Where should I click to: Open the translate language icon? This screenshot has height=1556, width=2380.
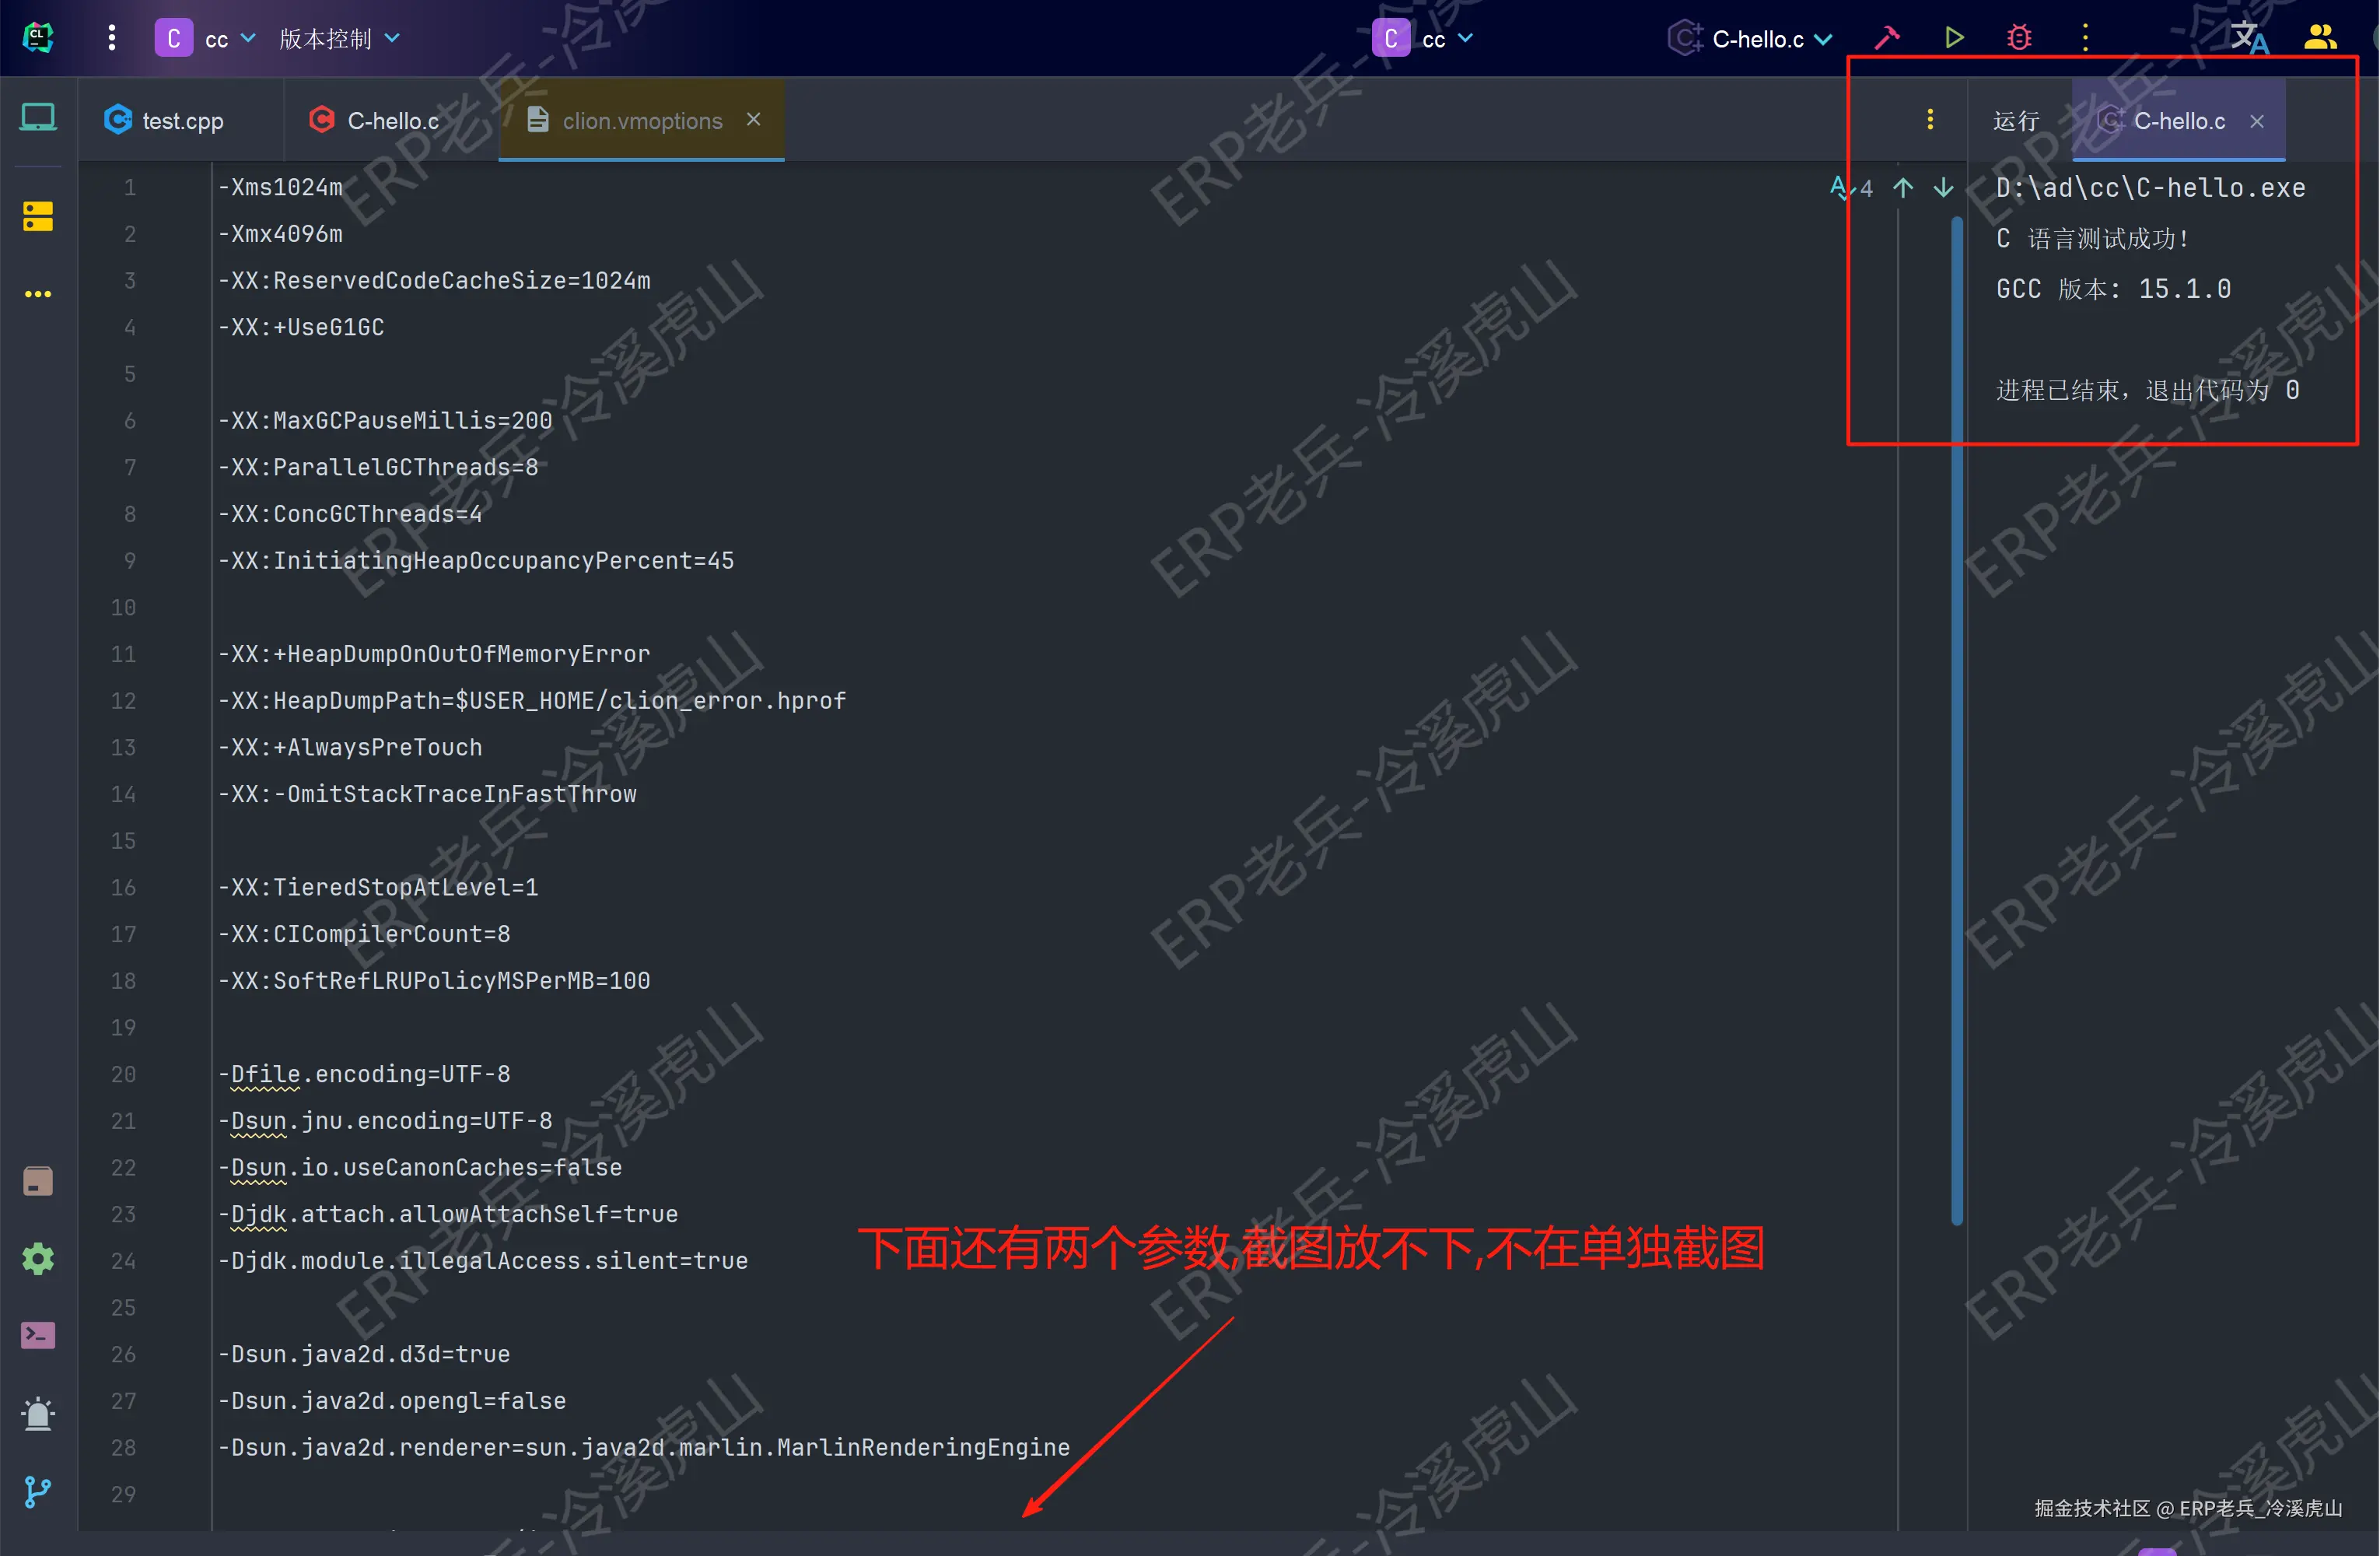point(2249,38)
